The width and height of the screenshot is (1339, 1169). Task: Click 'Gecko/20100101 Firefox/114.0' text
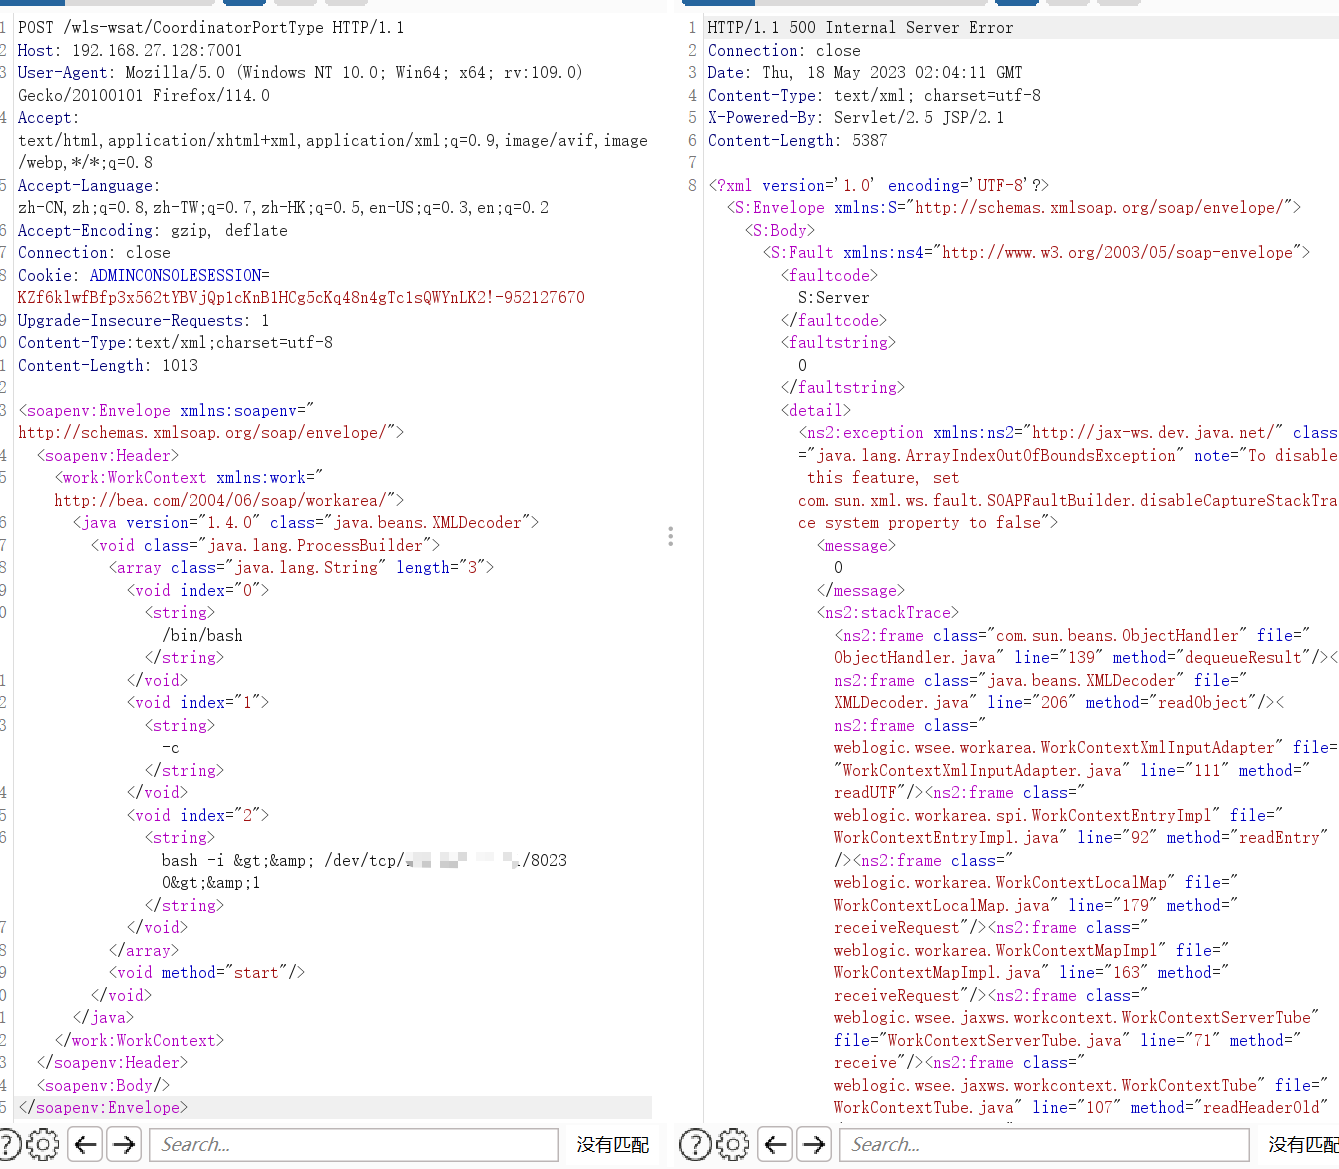(144, 96)
